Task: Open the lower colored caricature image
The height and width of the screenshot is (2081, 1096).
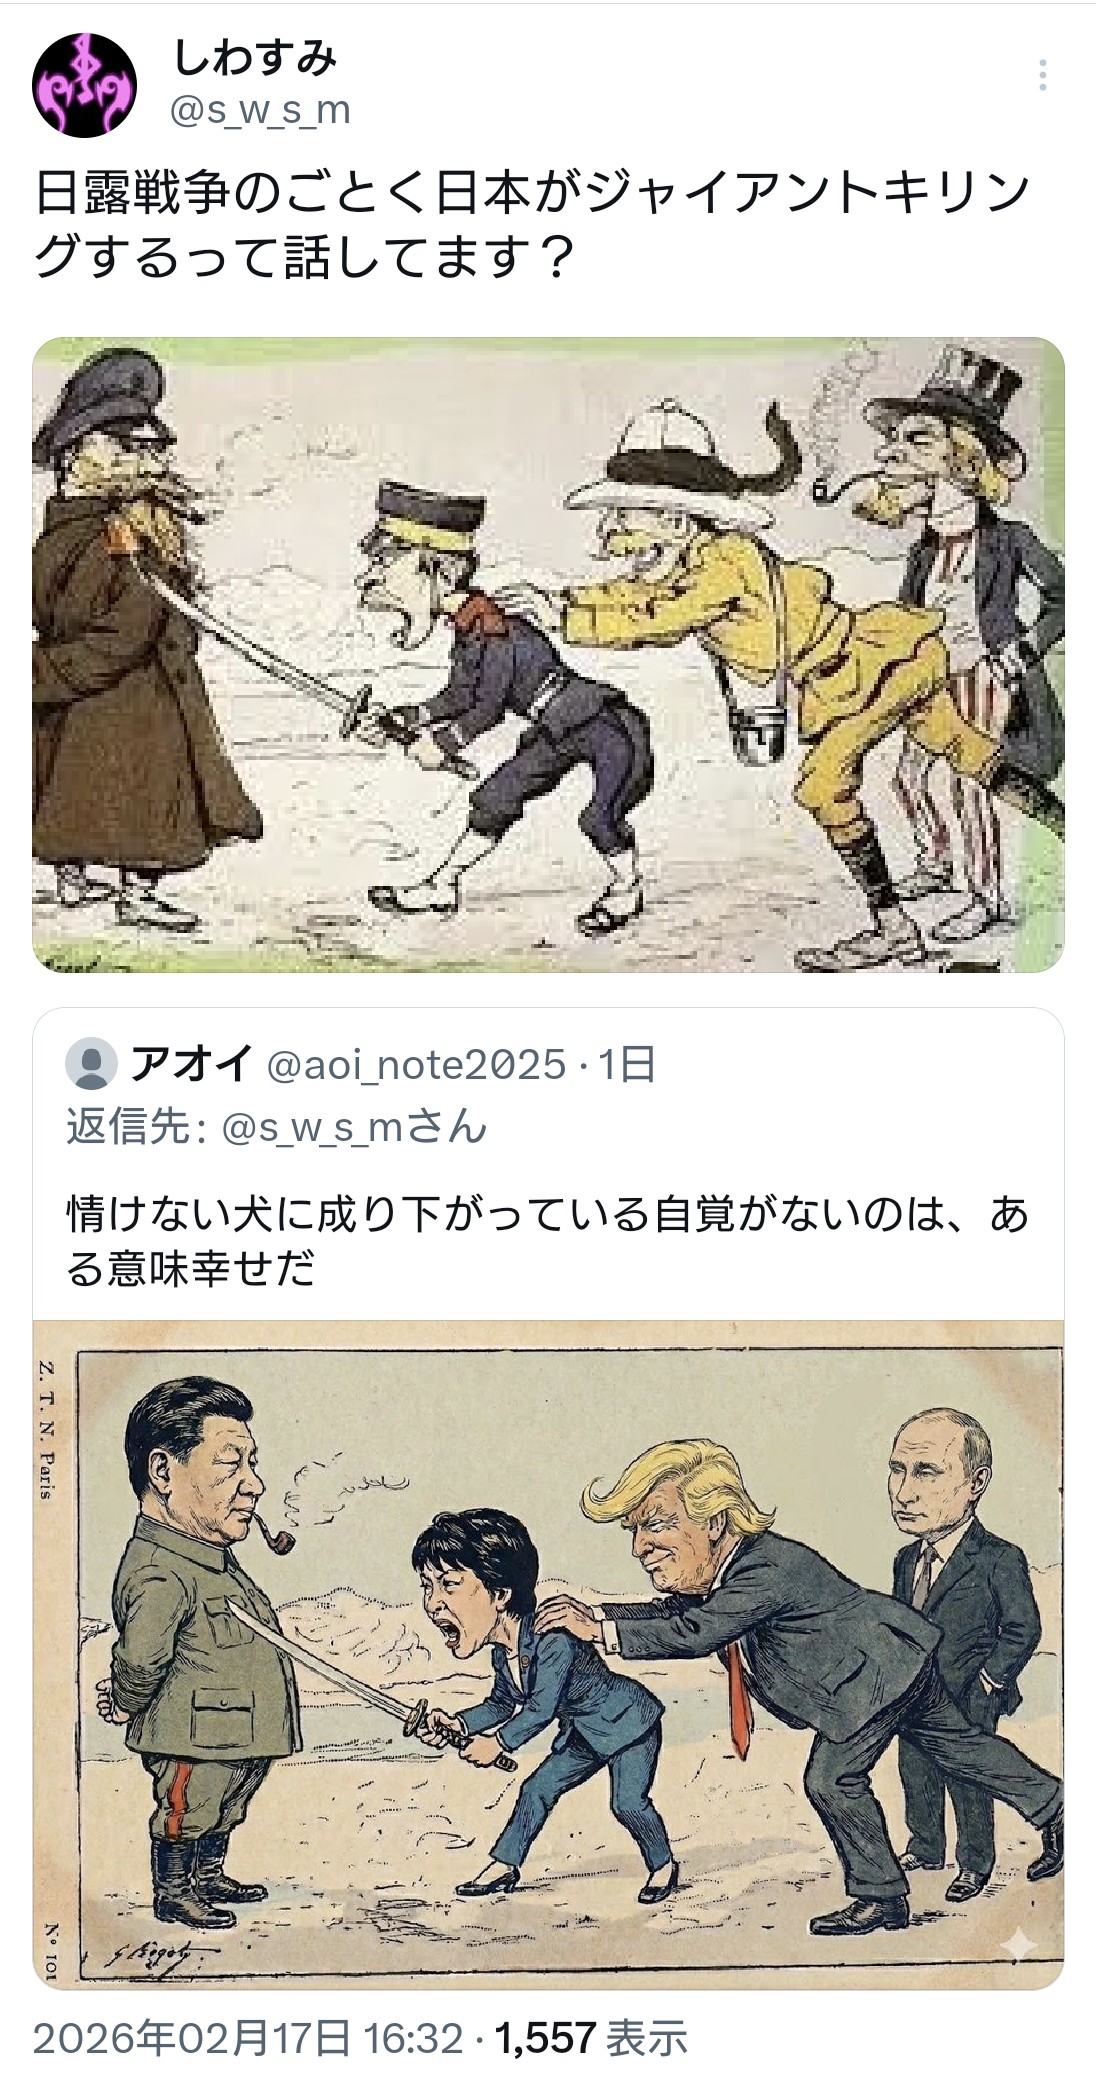Action: pyautogui.click(x=548, y=1655)
